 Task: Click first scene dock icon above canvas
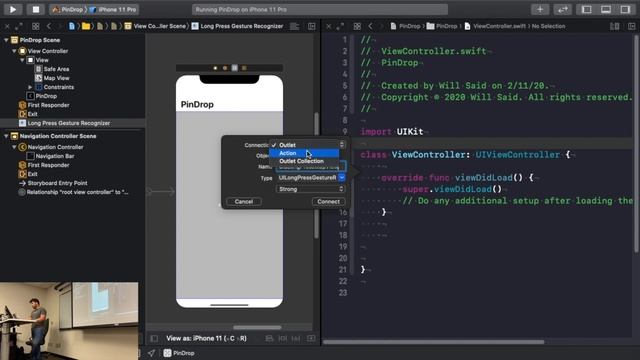click(215, 68)
